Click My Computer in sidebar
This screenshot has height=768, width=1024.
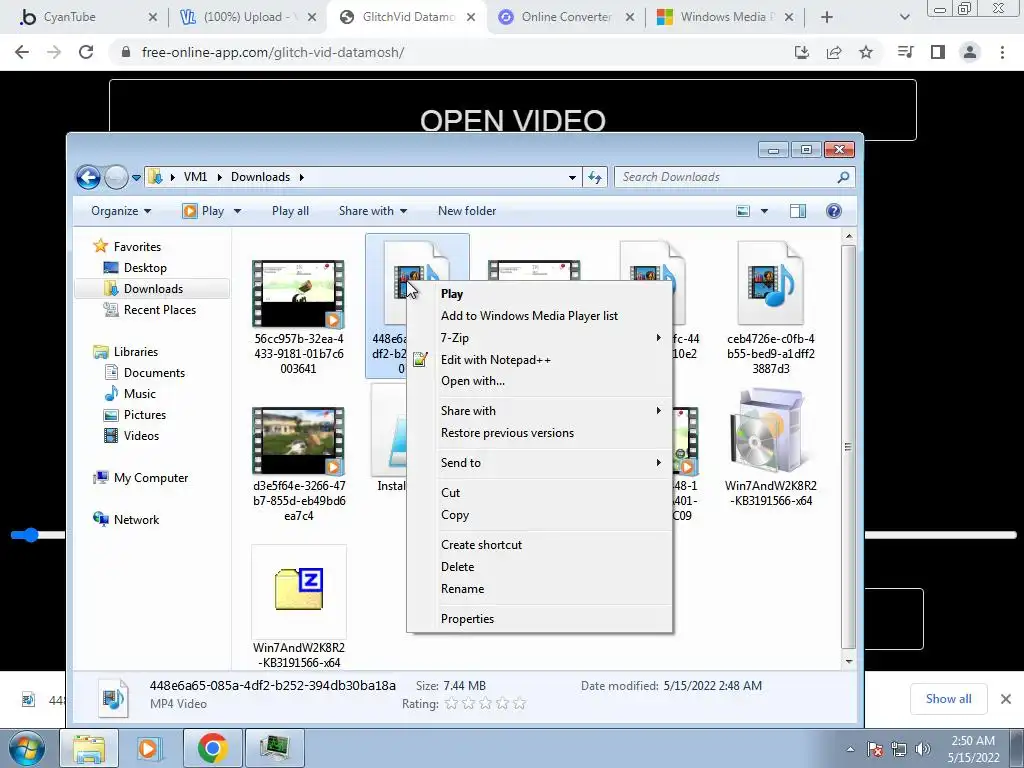150,478
